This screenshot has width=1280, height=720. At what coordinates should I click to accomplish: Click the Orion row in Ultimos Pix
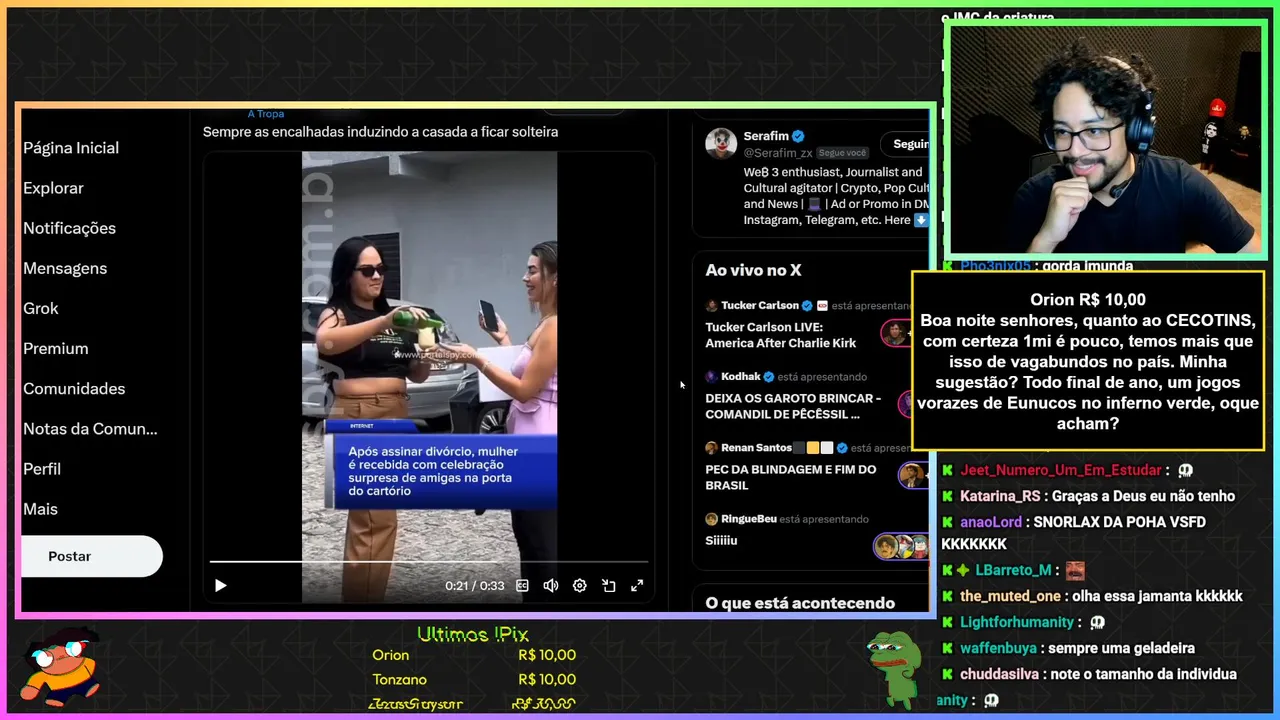click(x=474, y=655)
